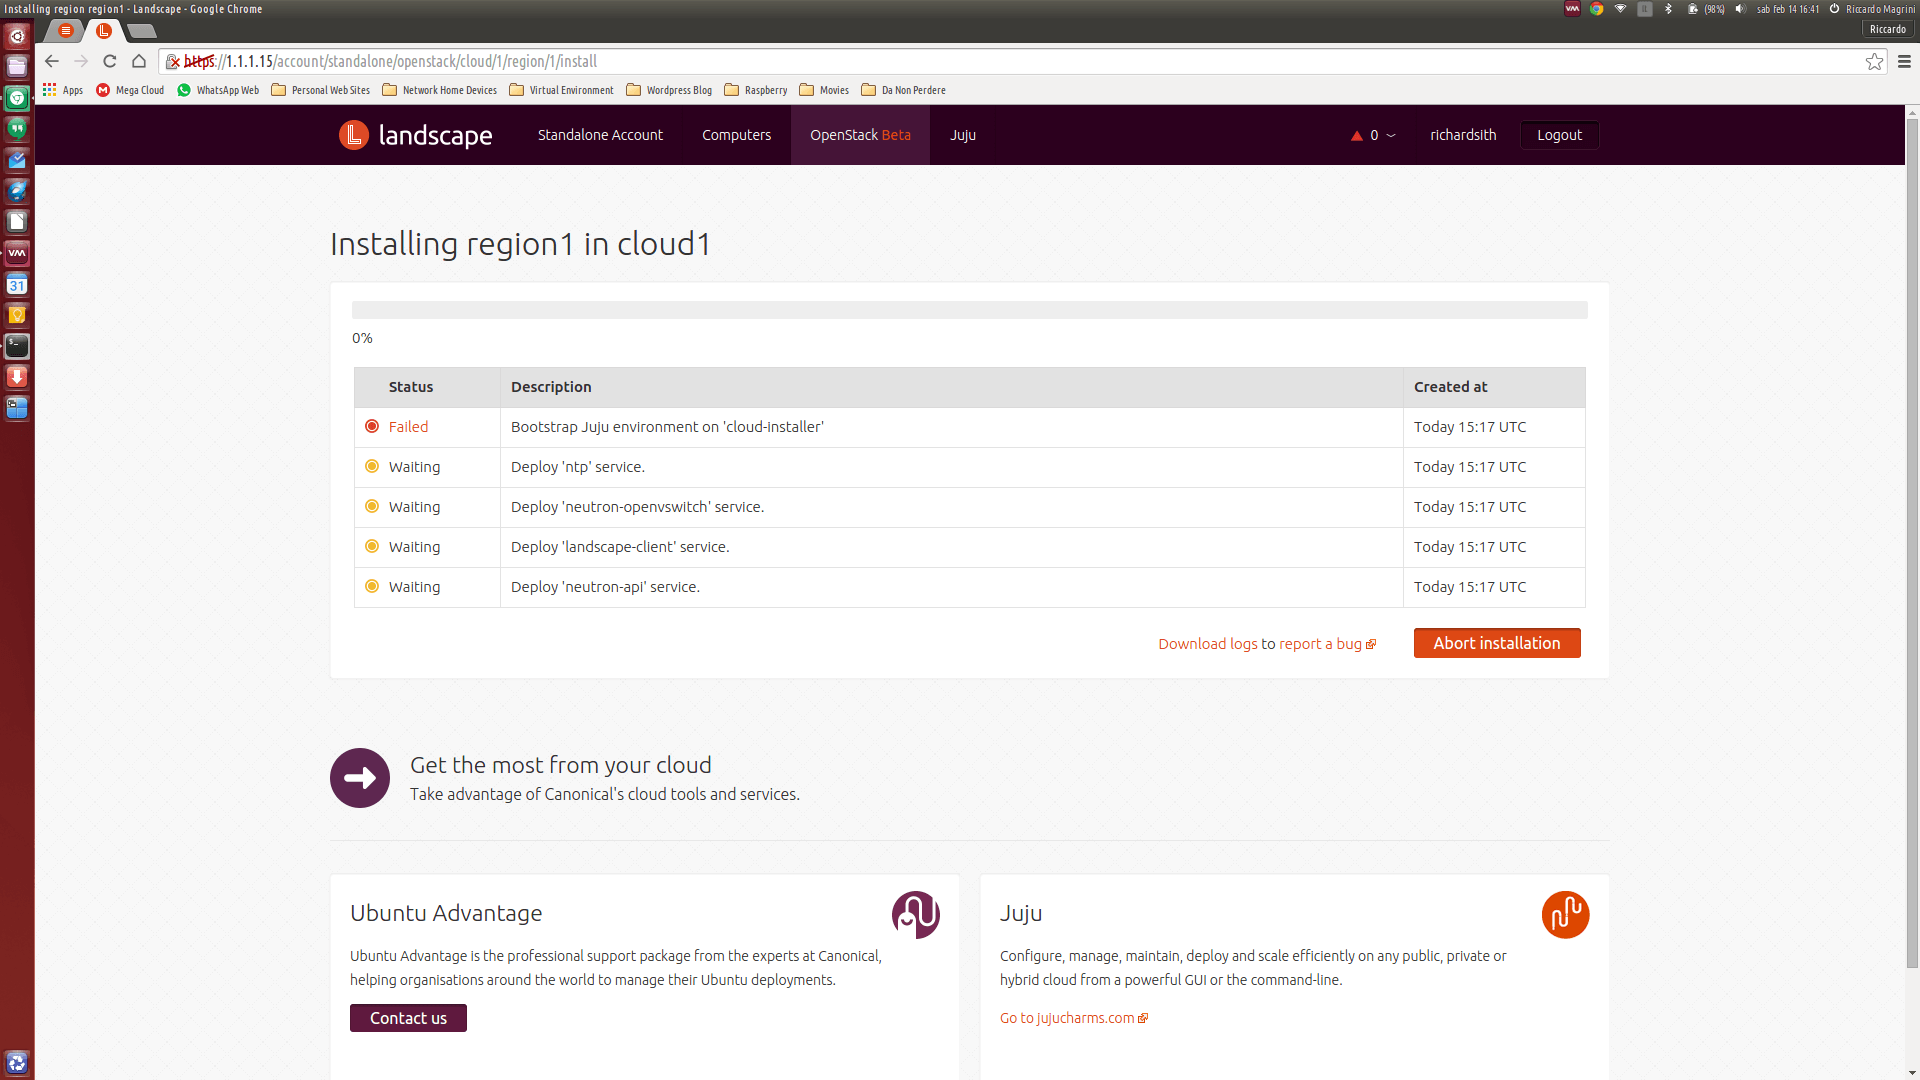1920x1080 pixels.
Task: Click the red Failed status indicator dot
Action: click(x=372, y=426)
